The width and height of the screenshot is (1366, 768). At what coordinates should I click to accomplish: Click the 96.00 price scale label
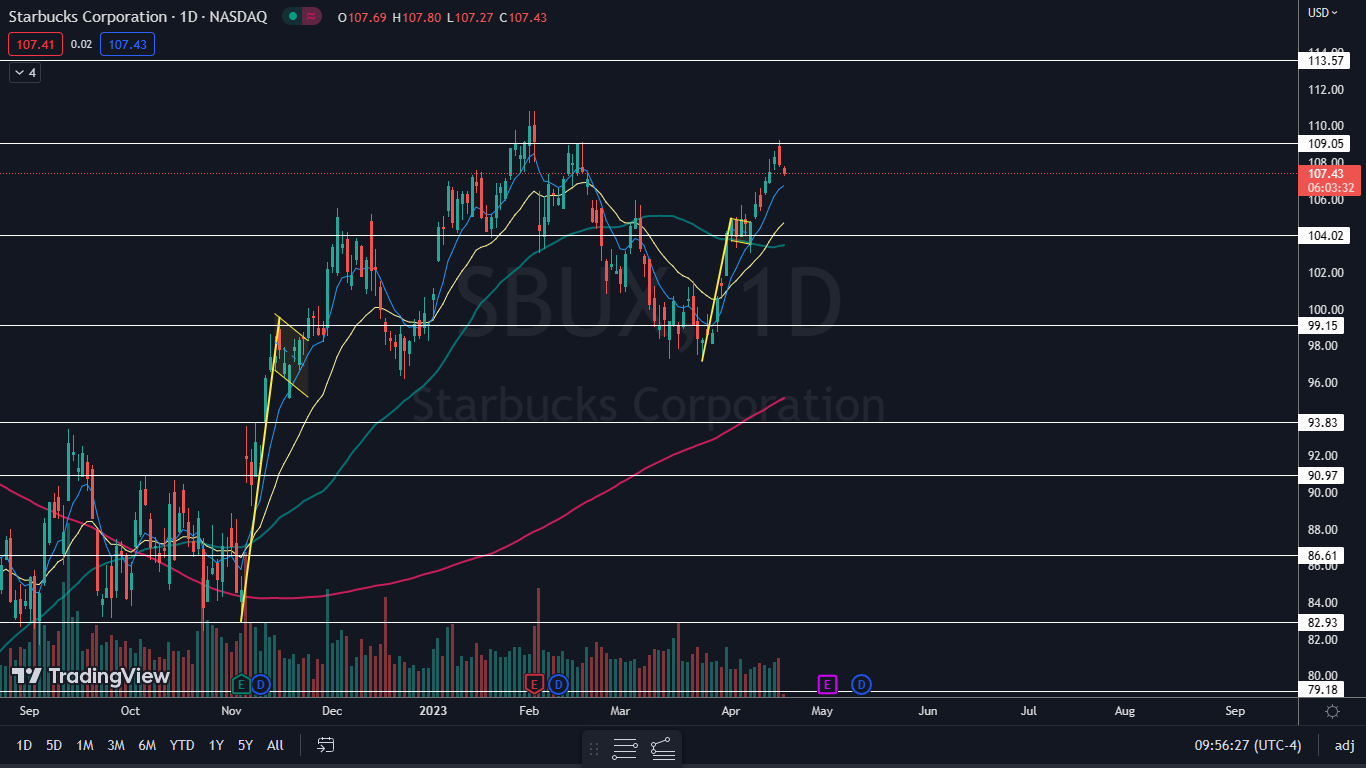(x=1327, y=382)
